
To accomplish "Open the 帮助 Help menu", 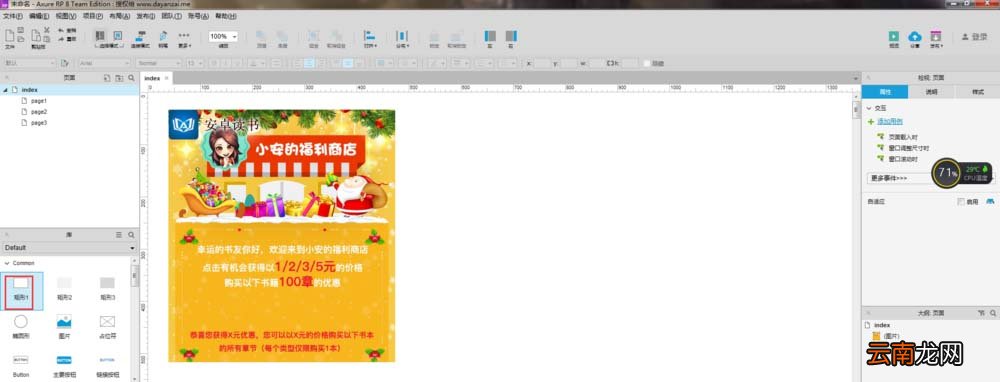I will point(225,16).
